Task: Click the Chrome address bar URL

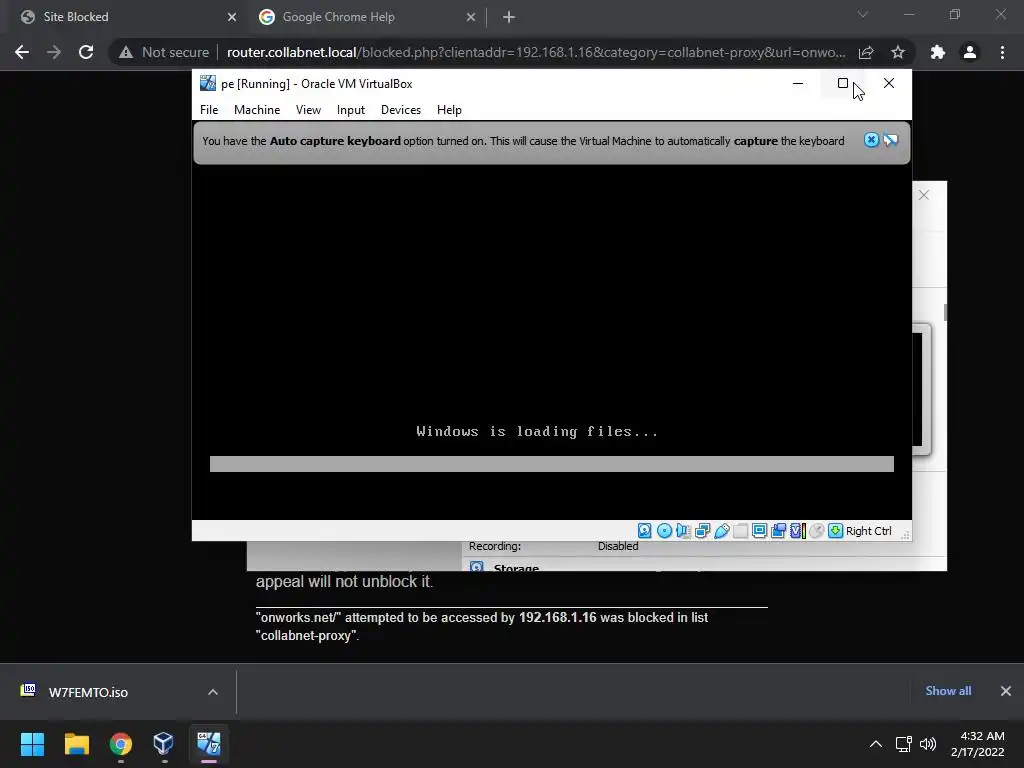Action: pyautogui.click(x=536, y=52)
